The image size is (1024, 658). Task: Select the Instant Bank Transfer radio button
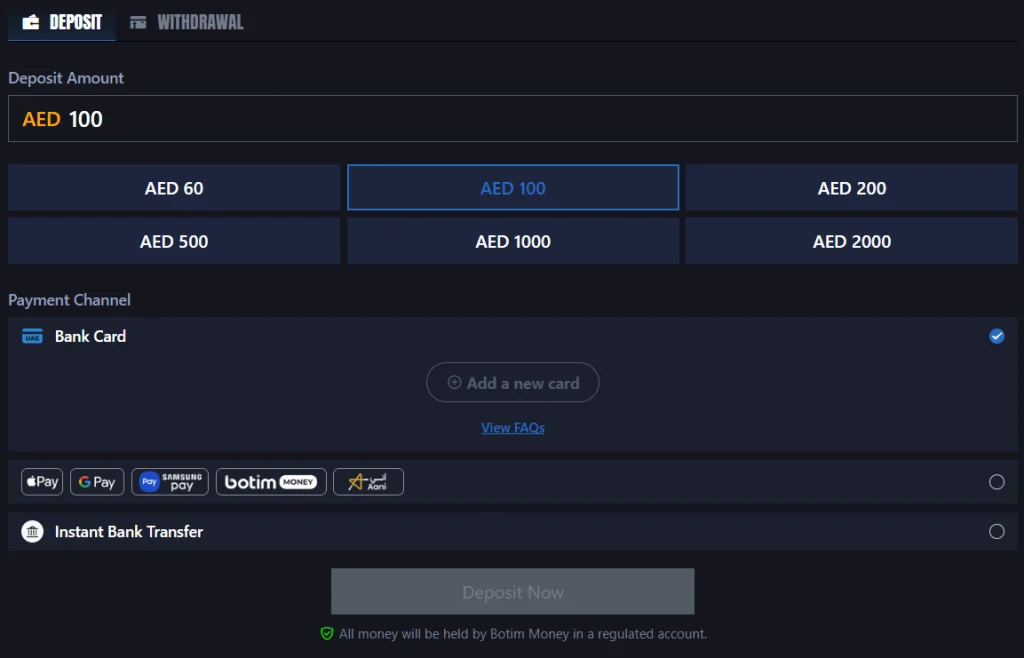[x=997, y=531]
